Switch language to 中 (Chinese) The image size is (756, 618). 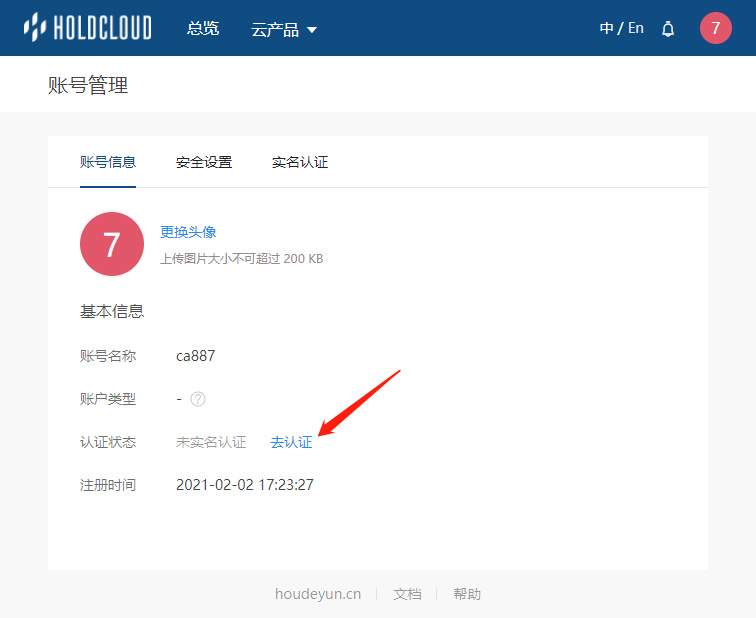pyautogui.click(x=606, y=29)
